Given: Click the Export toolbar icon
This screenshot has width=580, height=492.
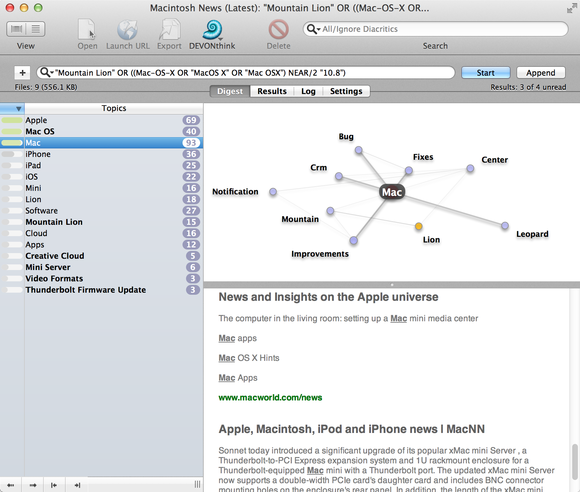Looking at the screenshot, I should click(x=169, y=30).
